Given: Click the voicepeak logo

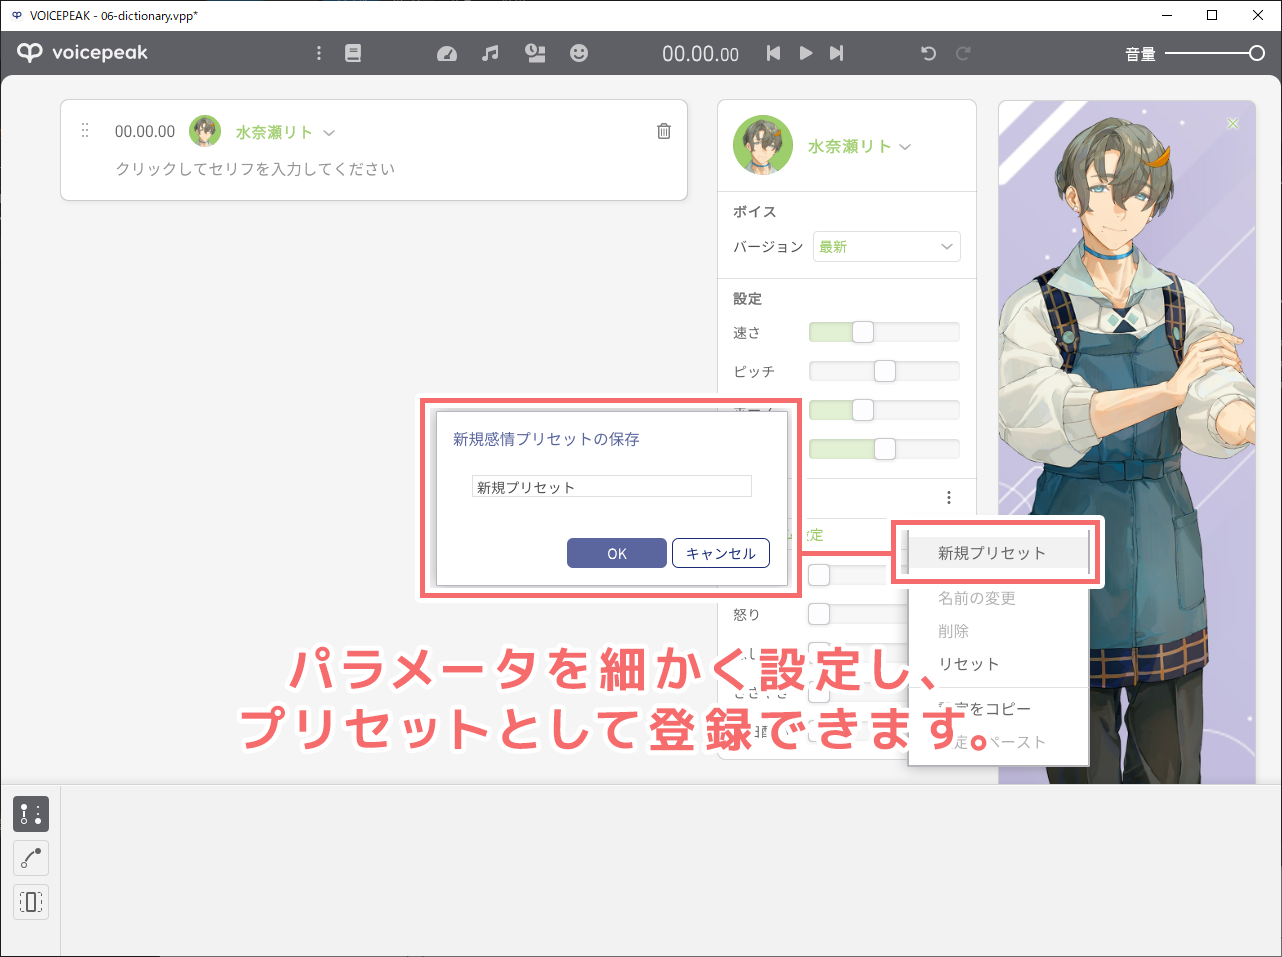Looking at the screenshot, I should (x=82, y=53).
